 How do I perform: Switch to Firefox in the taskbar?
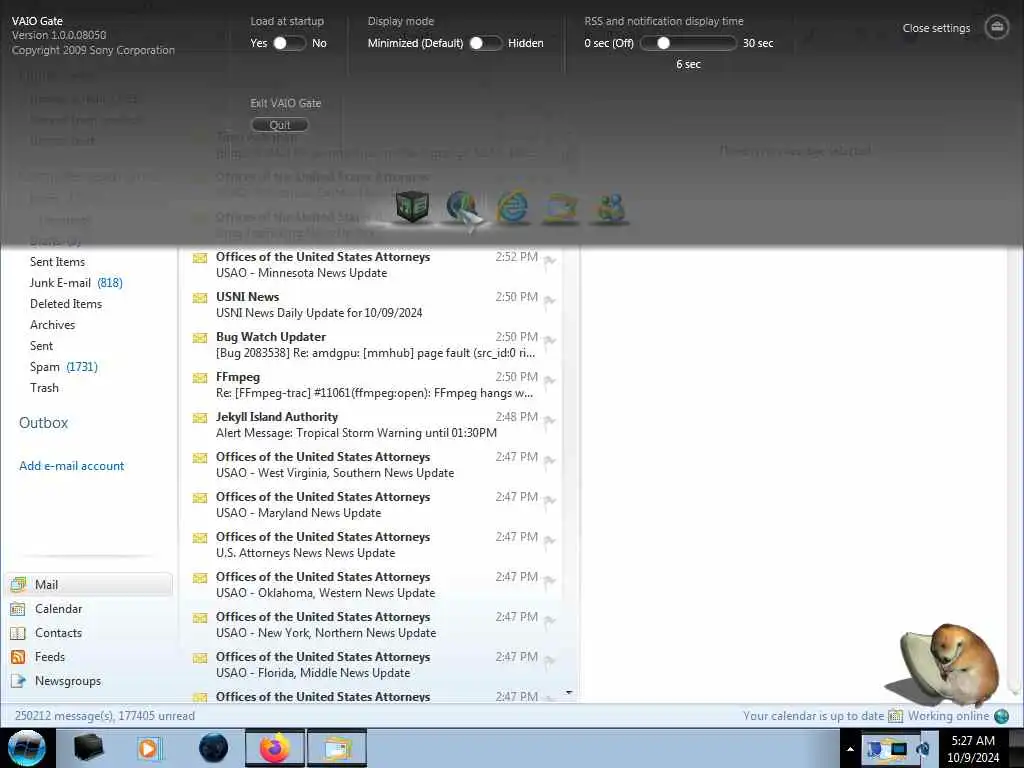275,748
